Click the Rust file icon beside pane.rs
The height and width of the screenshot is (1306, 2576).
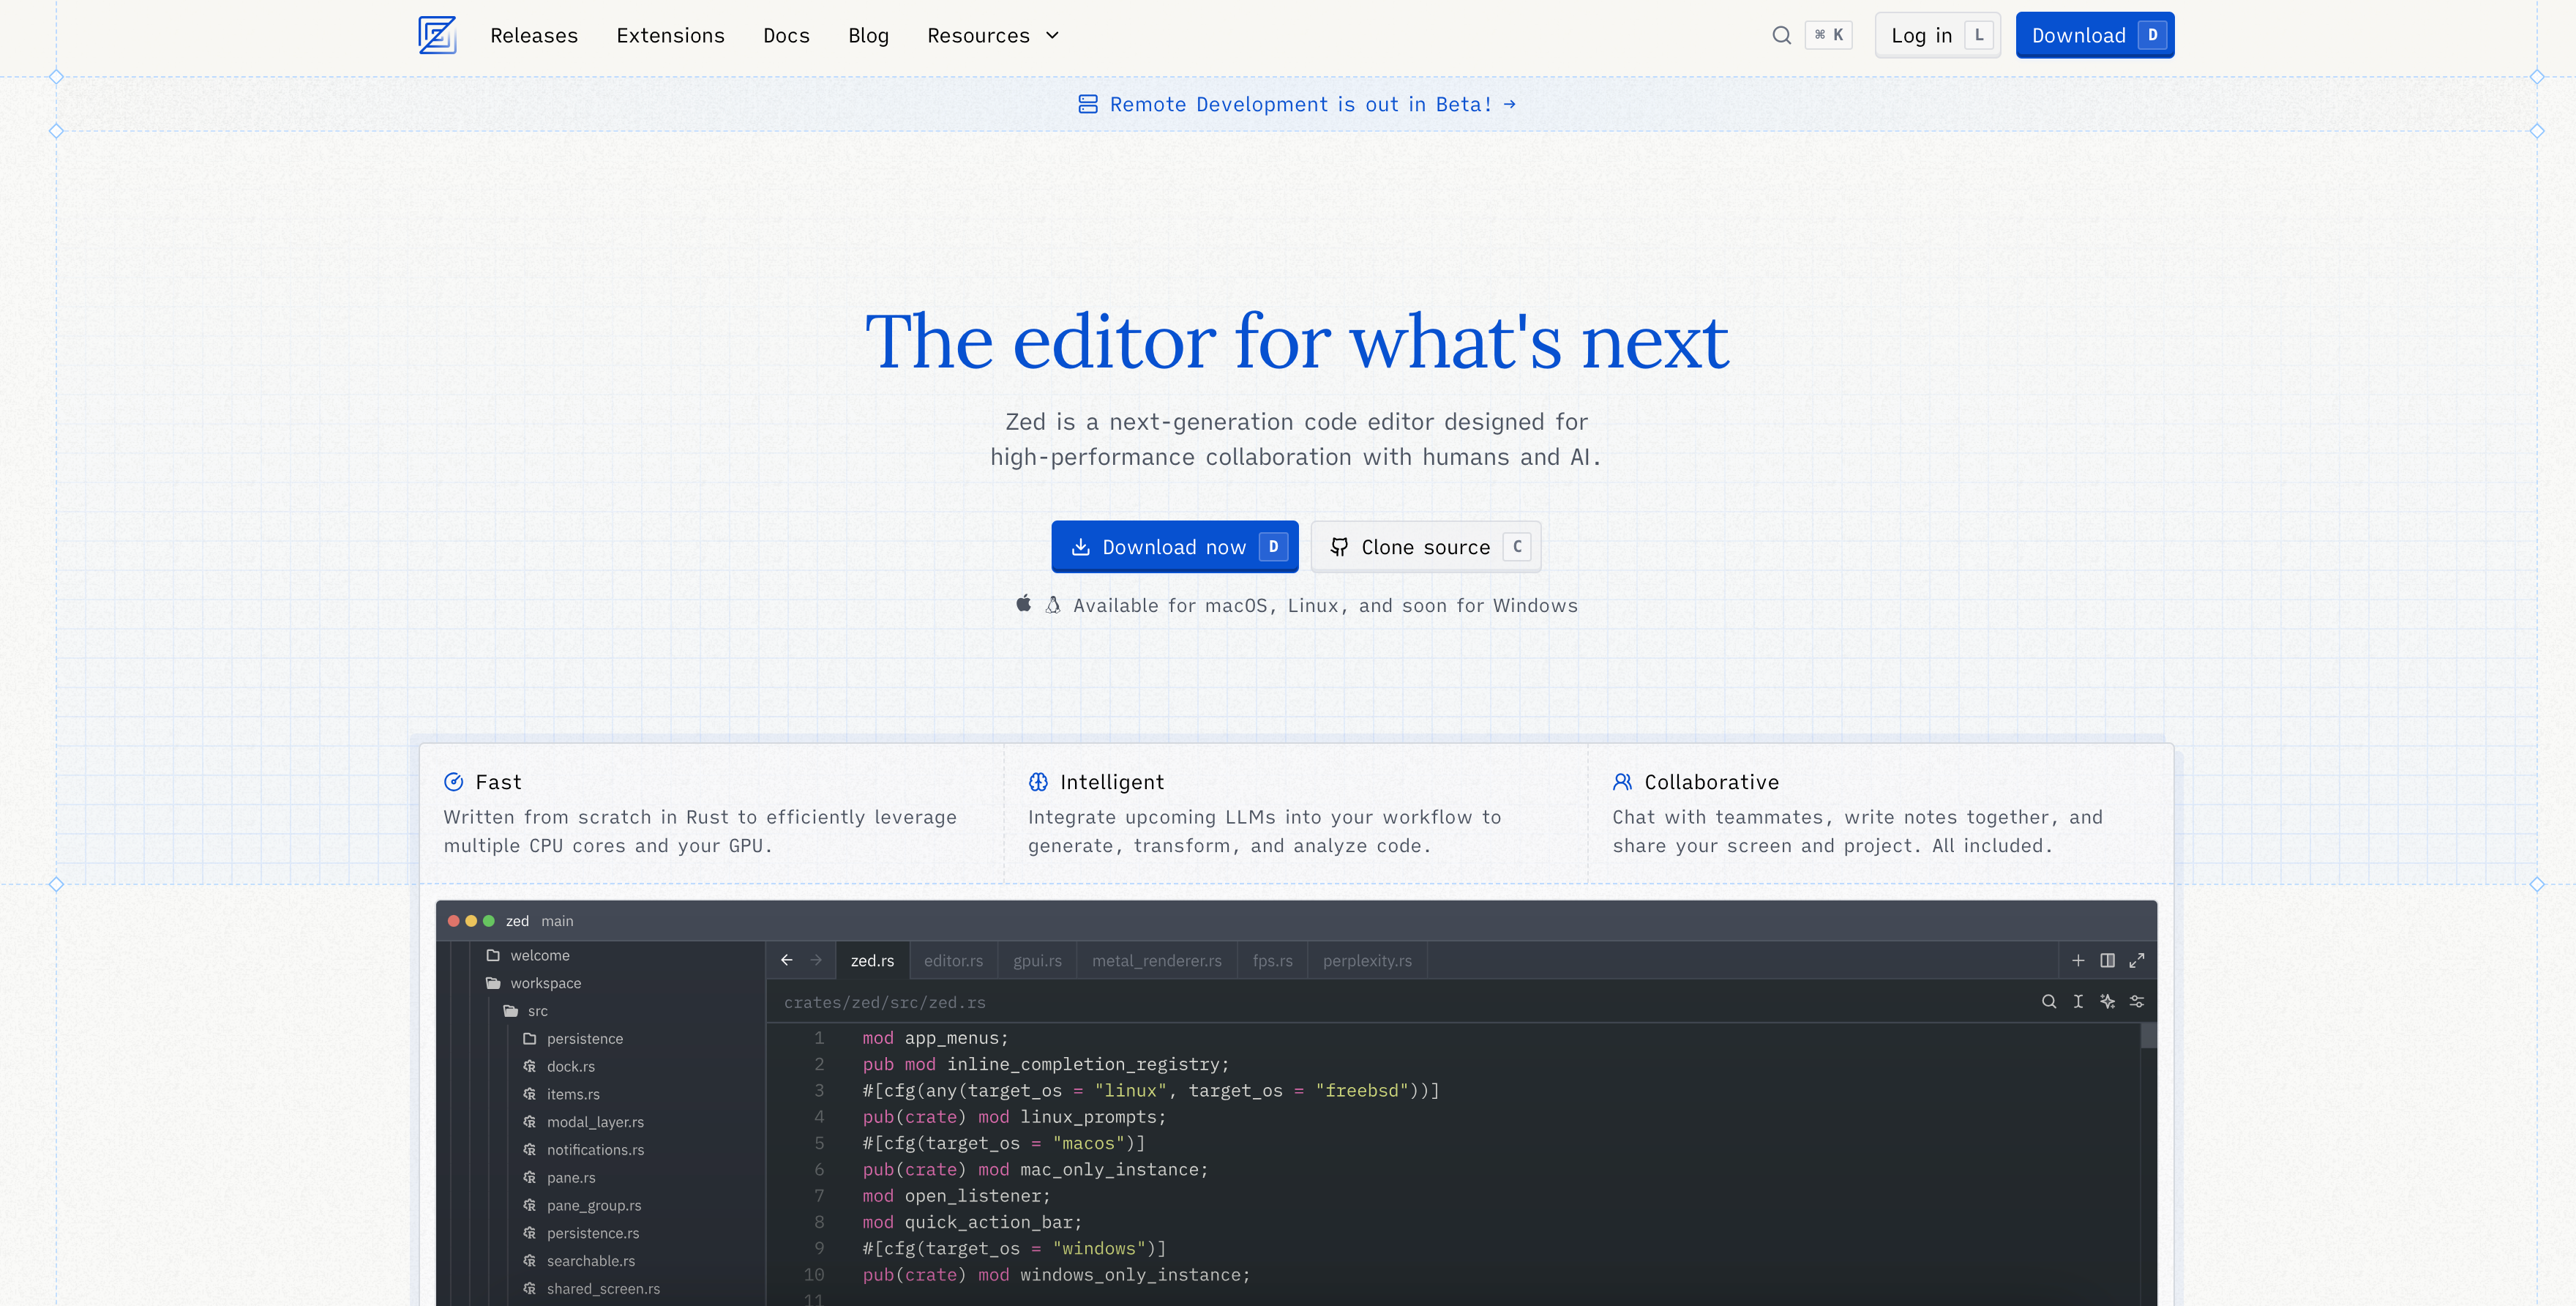(x=530, y=1177)
